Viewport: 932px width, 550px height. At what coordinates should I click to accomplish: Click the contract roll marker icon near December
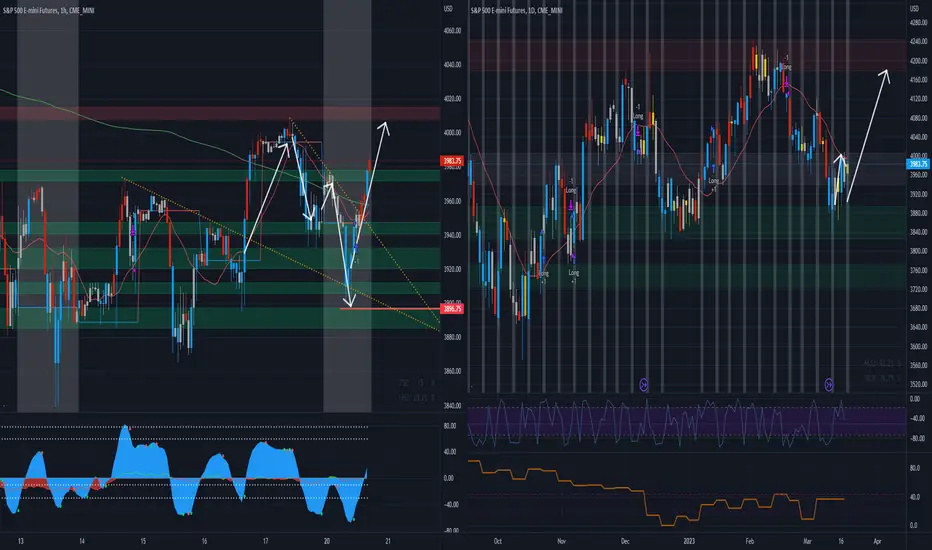pos(644,385)
